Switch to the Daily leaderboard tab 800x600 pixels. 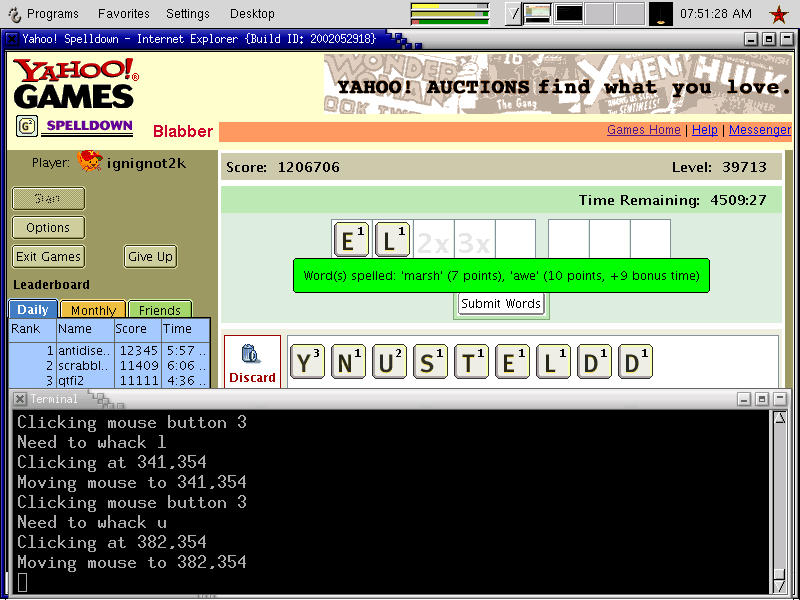33,310
